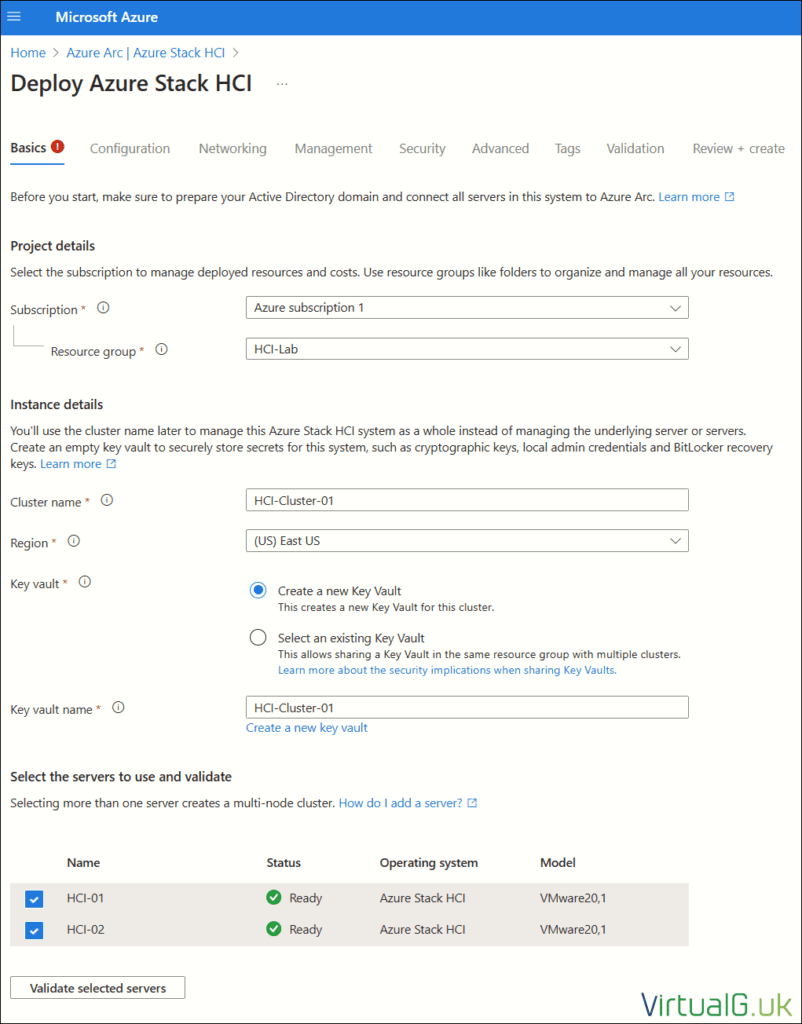Click the Azure Stack HCI OS cell for HCI-01

click(x=423, y=898)
